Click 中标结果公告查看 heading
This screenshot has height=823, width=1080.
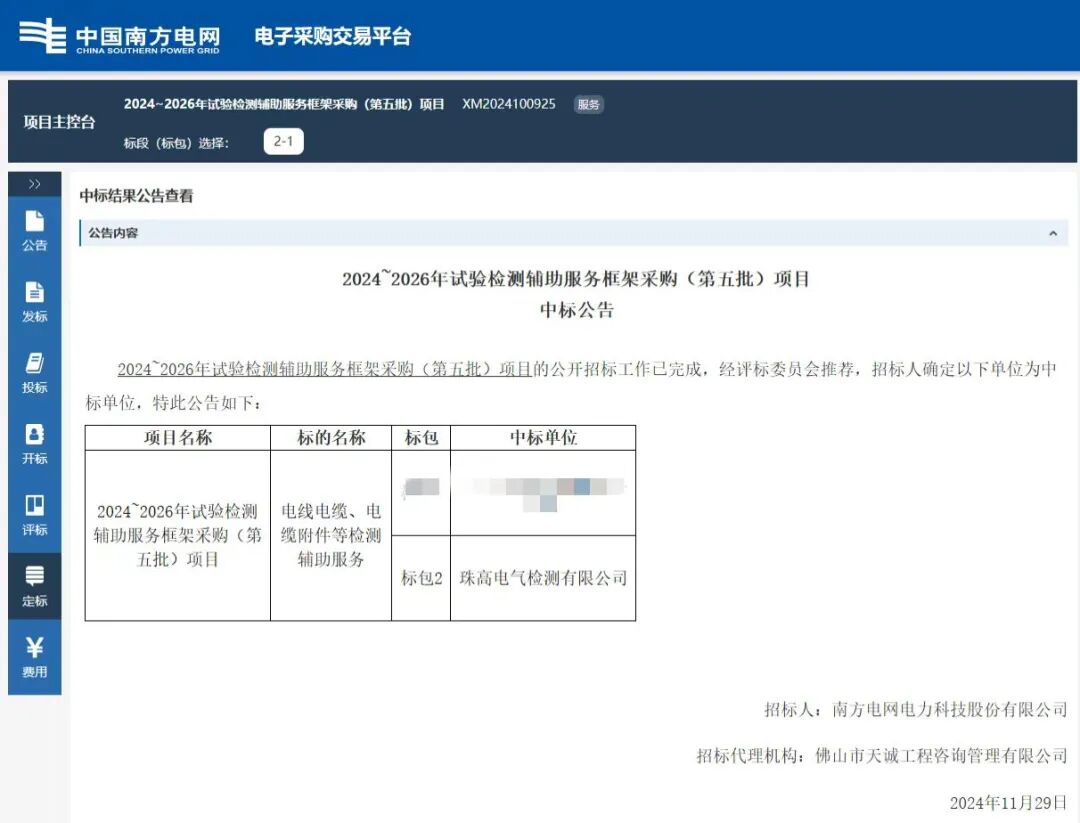tap(136, 196)
